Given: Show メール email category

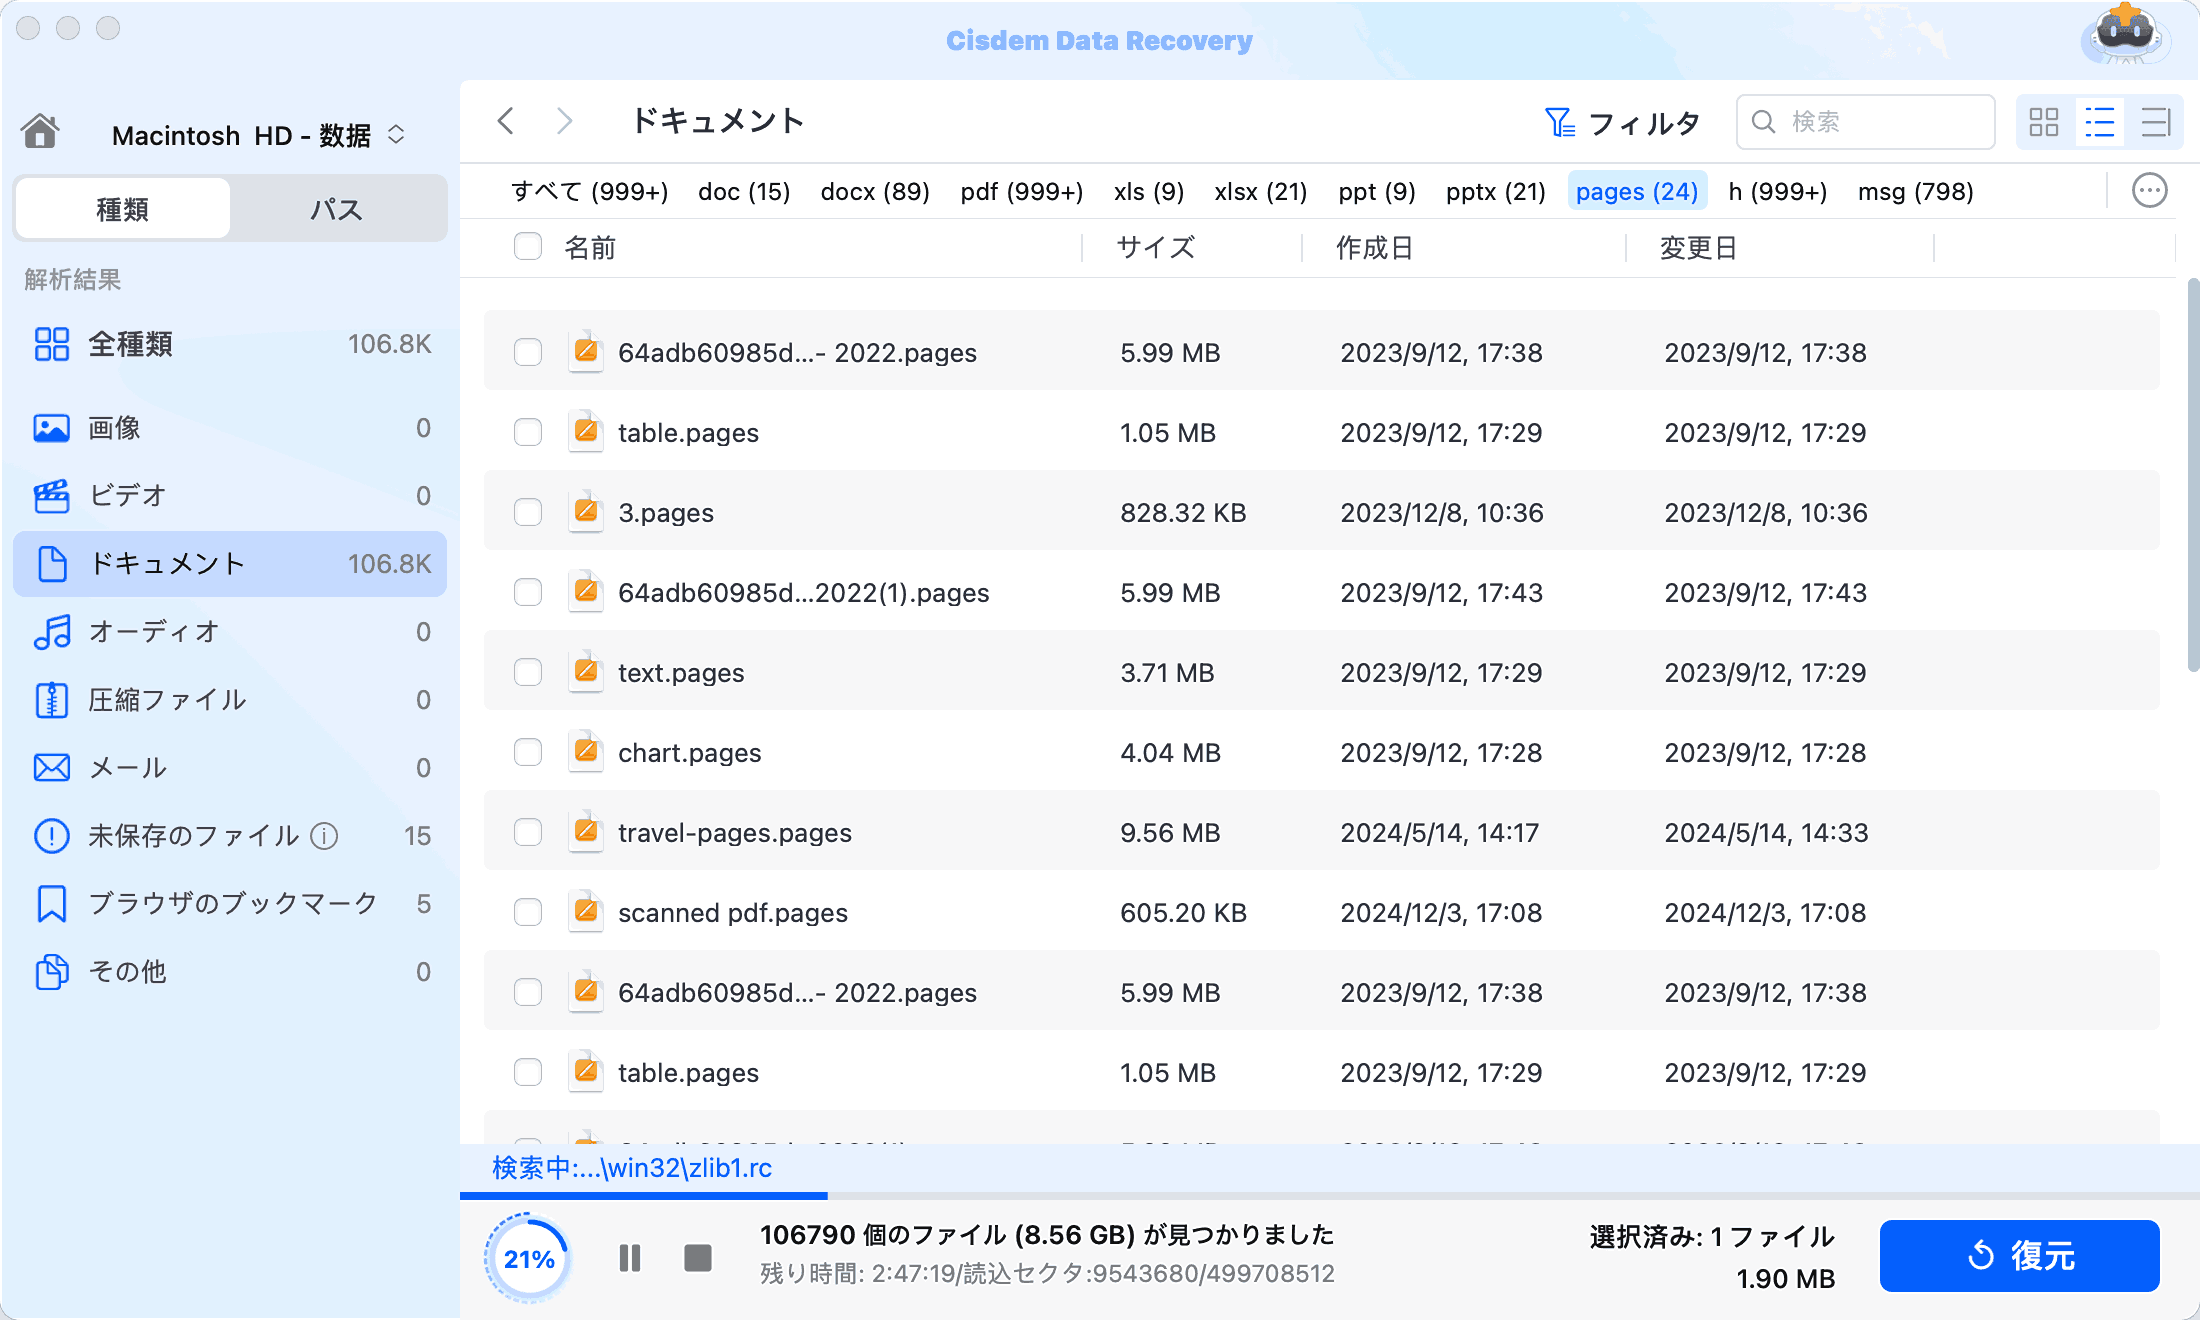Looking at the screenshot, I should coord(230,768).
